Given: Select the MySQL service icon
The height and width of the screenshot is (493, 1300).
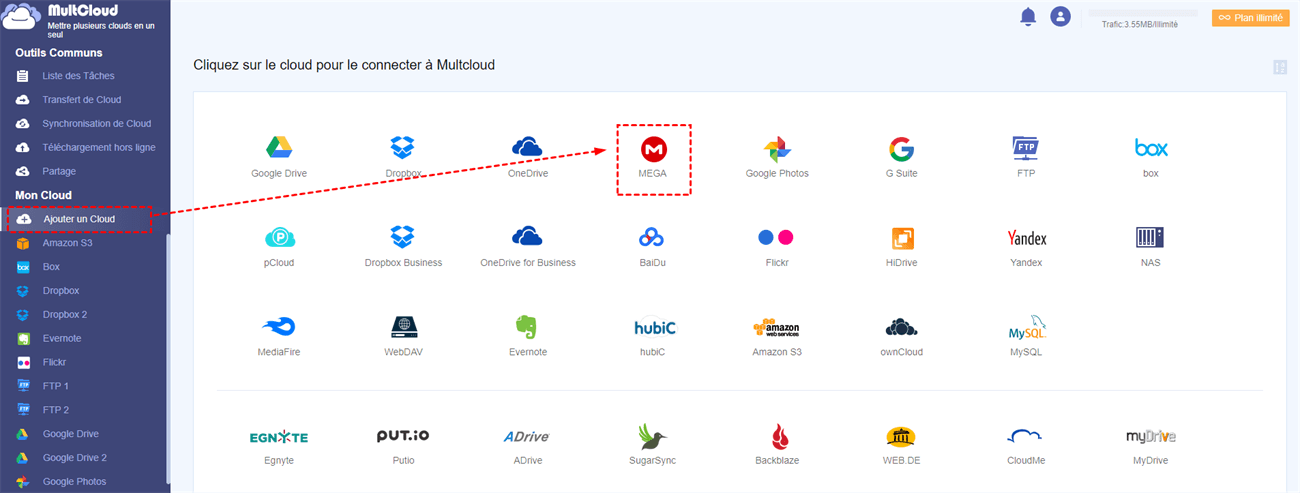Looking at the screenshot, I should tap(1027, 327).
